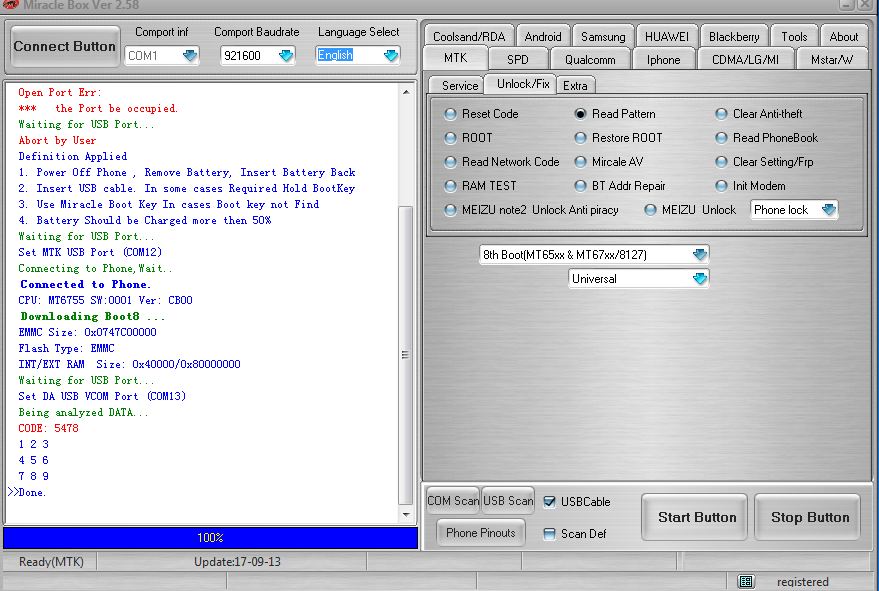Switch to the Samsung tab
Image resolution: width=879 pixels, height=591 pixels.
603,36
